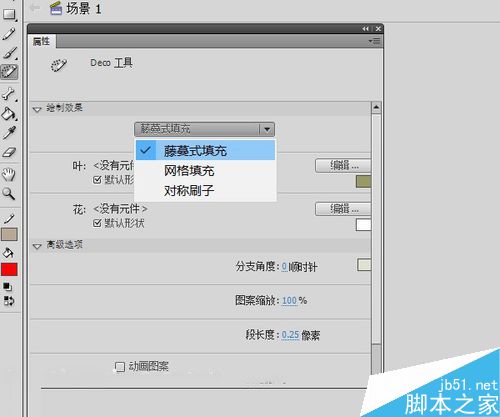Select the Bone tool
500x417 pixels.
tap(8, 94)
